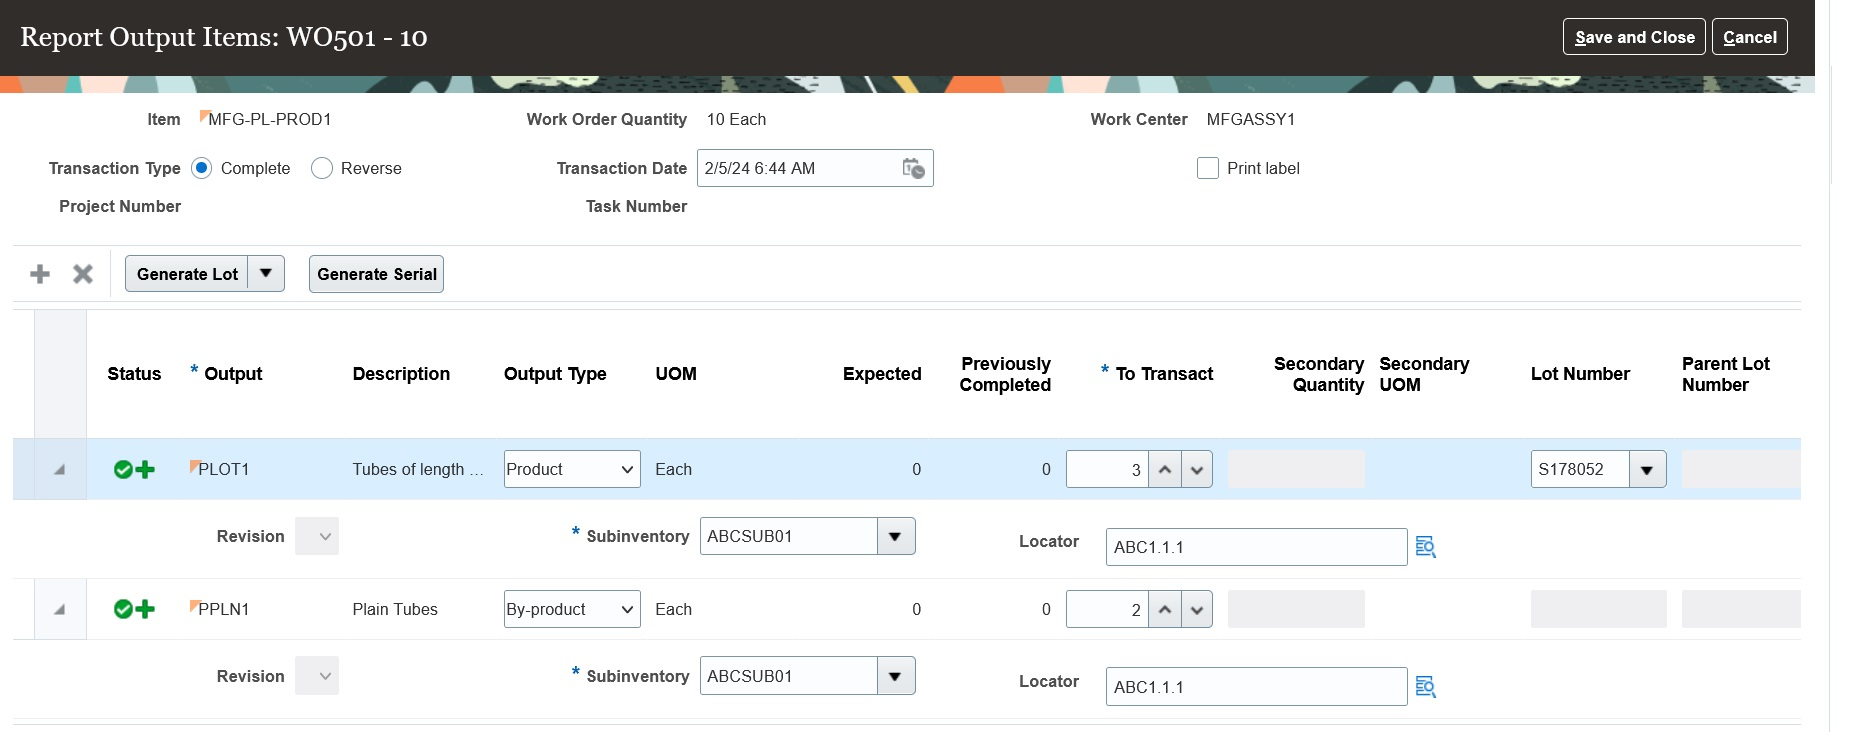The height and width of the screenshot is (732, 1858).
Task: Click To Transact field with value 3
Action: (x=1107, y=469)
